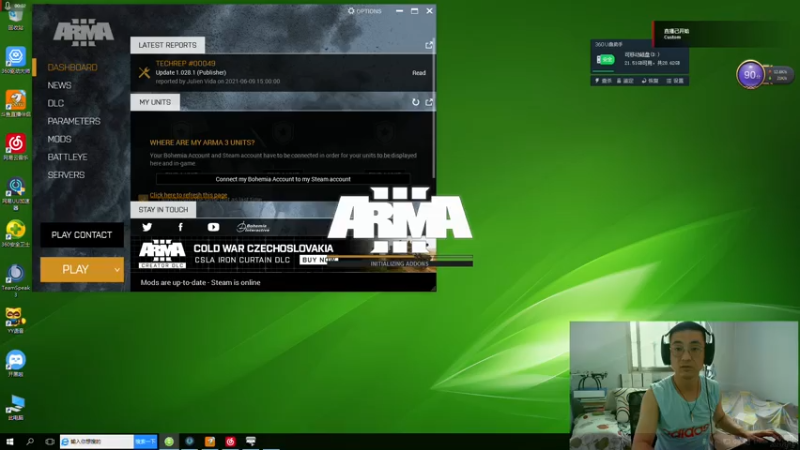
Task: Open Latest Reports in external browser icon
Action: pyautogui.click(x=429, y=45)
